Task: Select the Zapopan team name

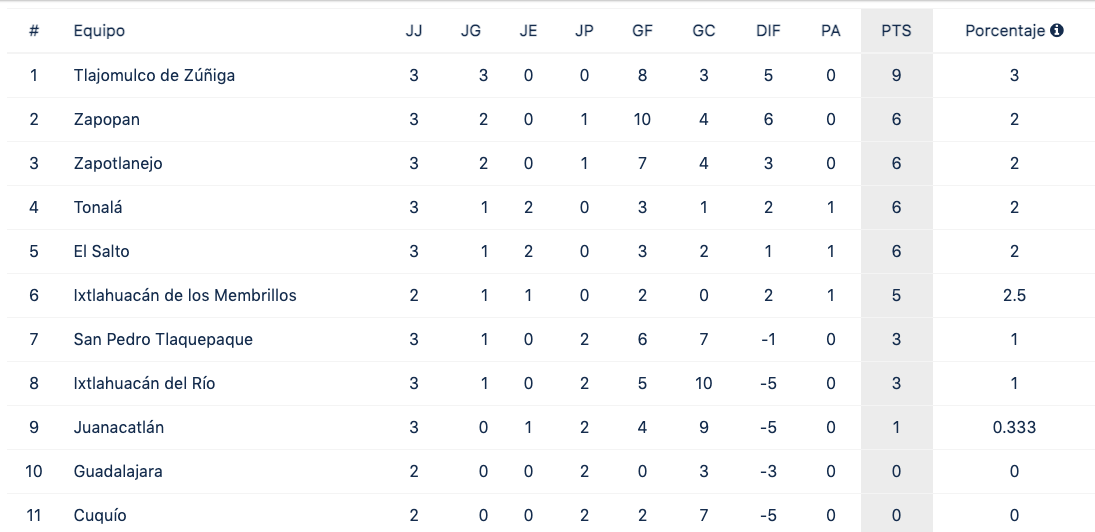Action: click(107, 119)
